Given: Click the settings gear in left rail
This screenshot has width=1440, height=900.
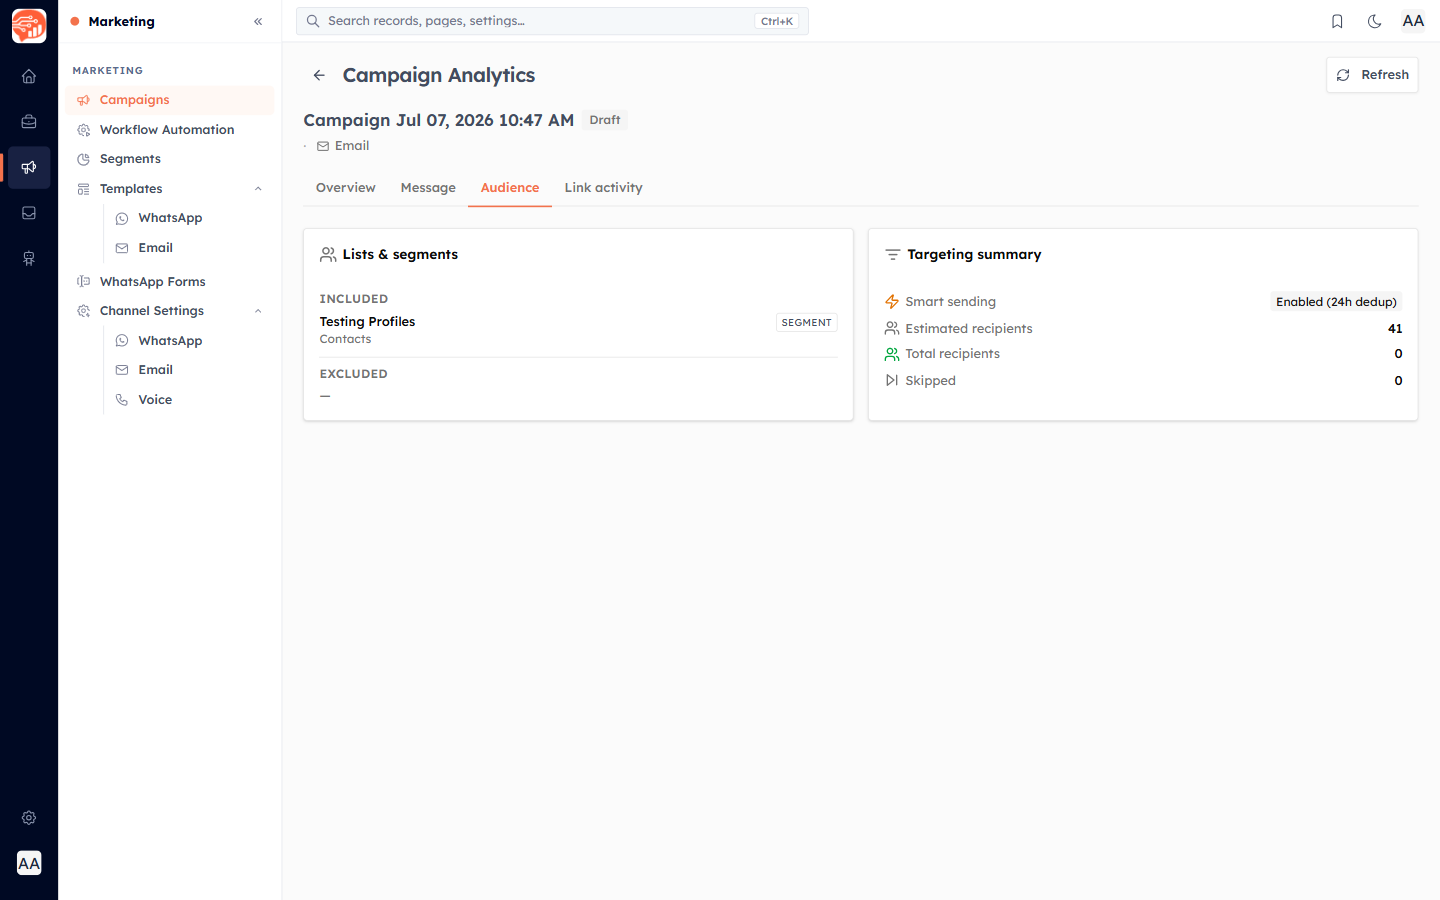Looking at the screenshot, I should click(29, 817).
